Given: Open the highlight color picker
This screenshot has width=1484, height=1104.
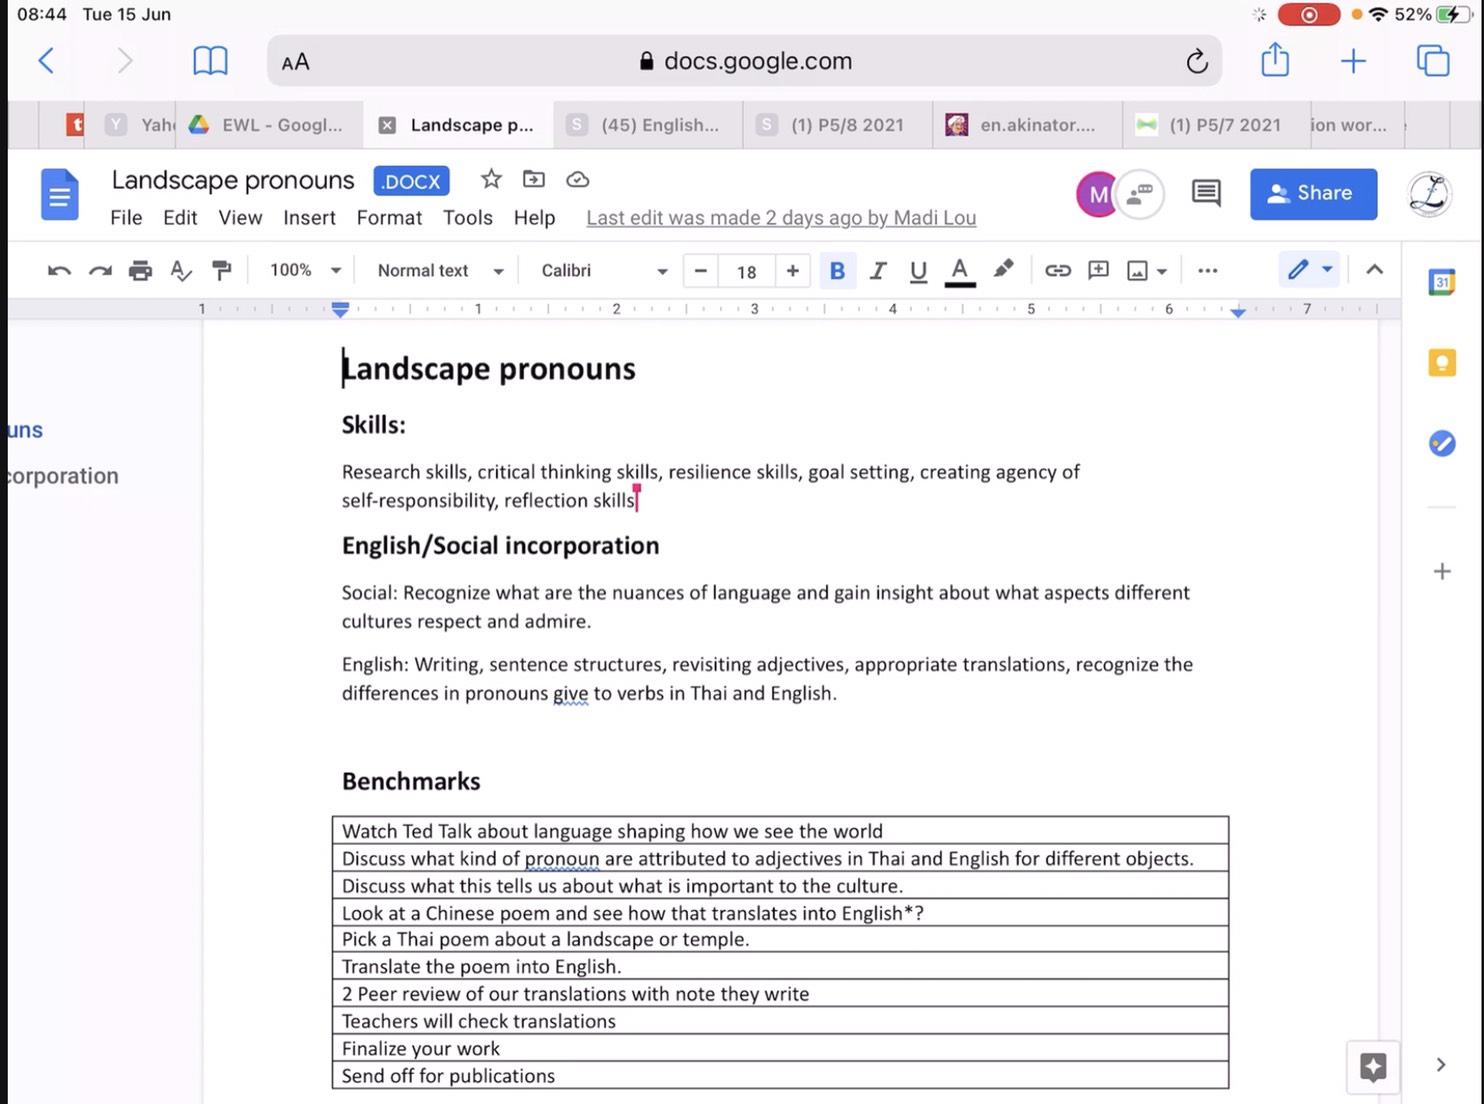Looking at the screenshot, I should [1003, 270].
